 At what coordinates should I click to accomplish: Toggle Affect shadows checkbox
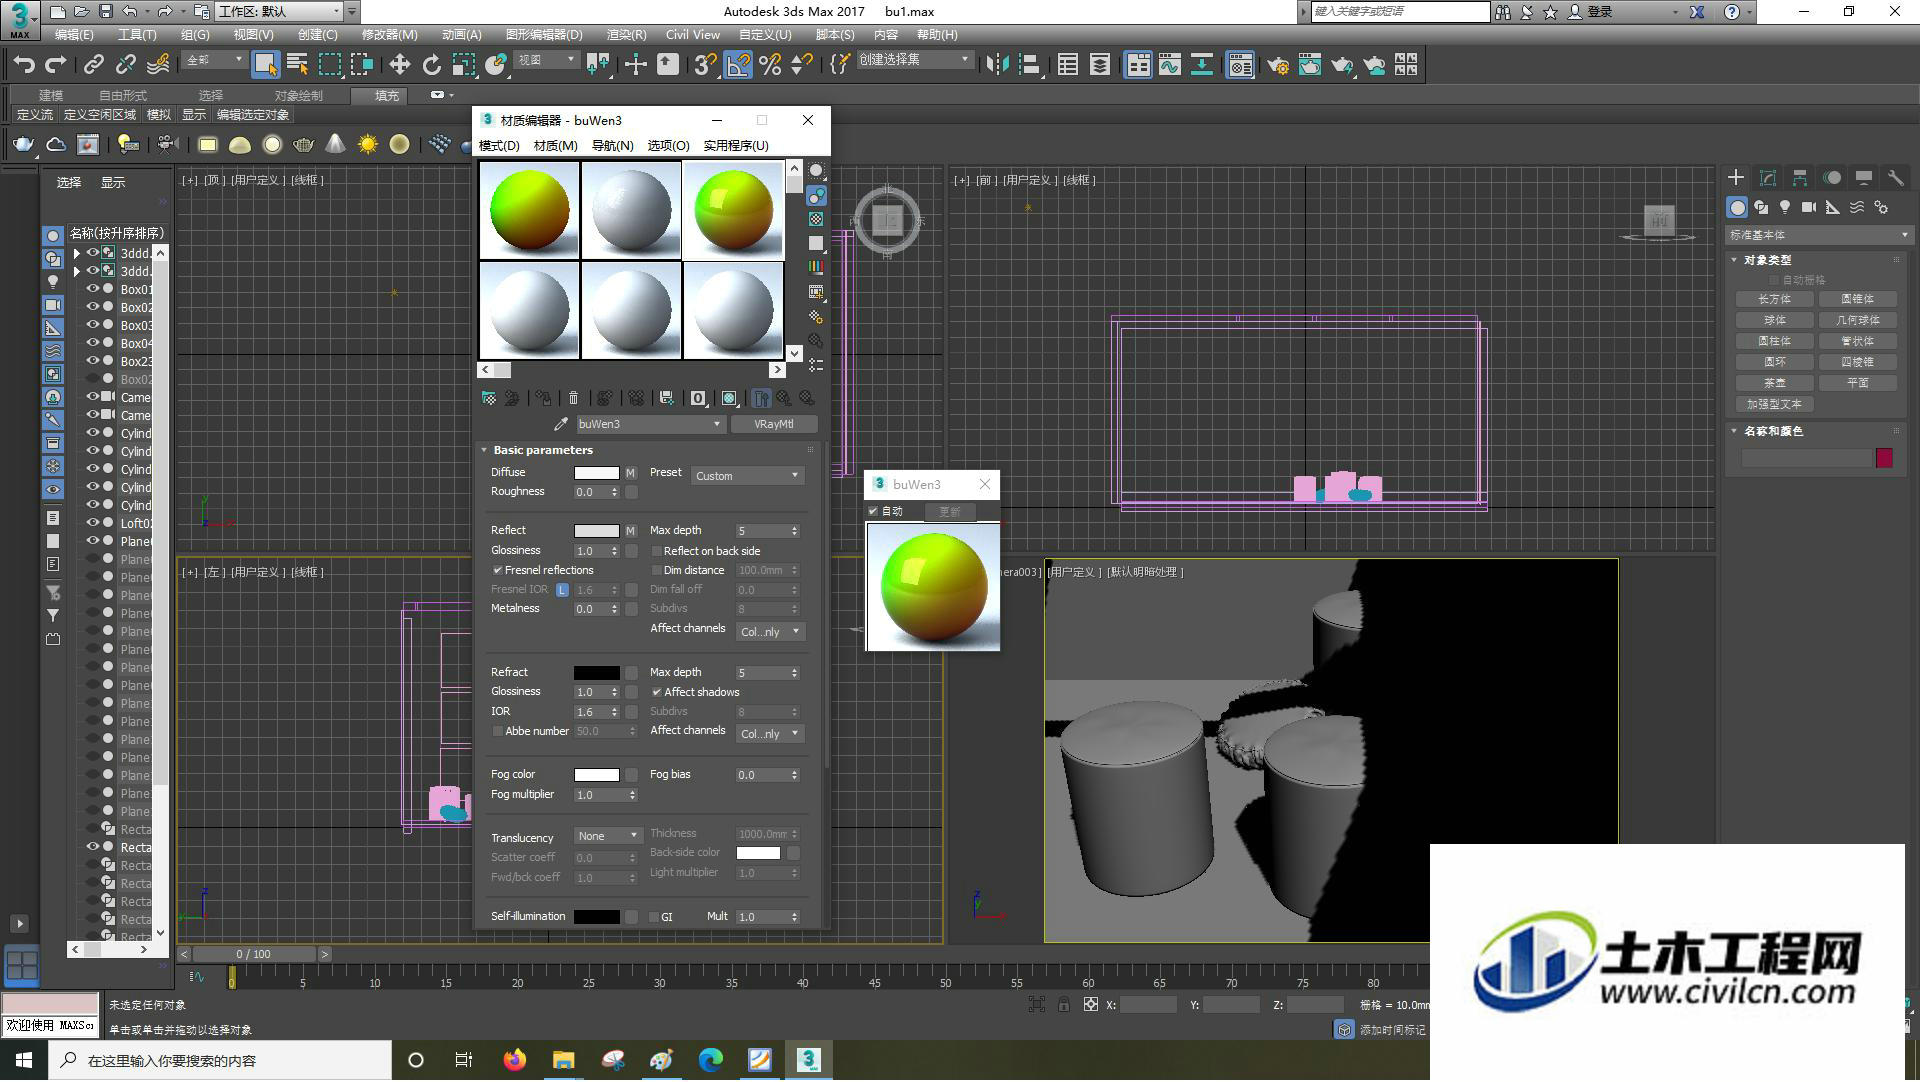coord(657,692)
